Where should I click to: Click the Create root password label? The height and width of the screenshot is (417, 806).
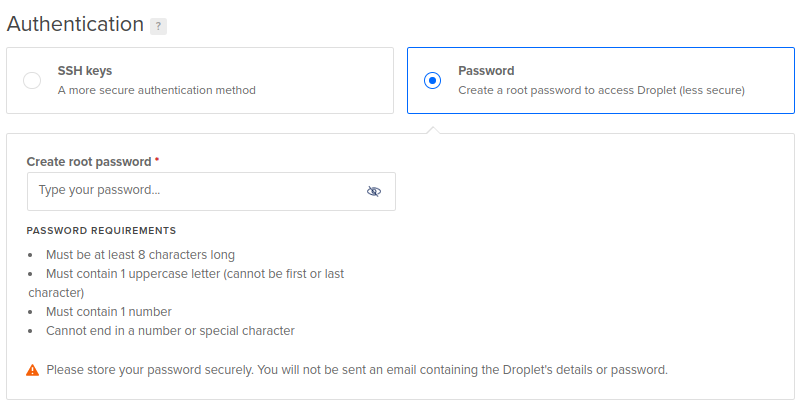[x=89, y=162]
